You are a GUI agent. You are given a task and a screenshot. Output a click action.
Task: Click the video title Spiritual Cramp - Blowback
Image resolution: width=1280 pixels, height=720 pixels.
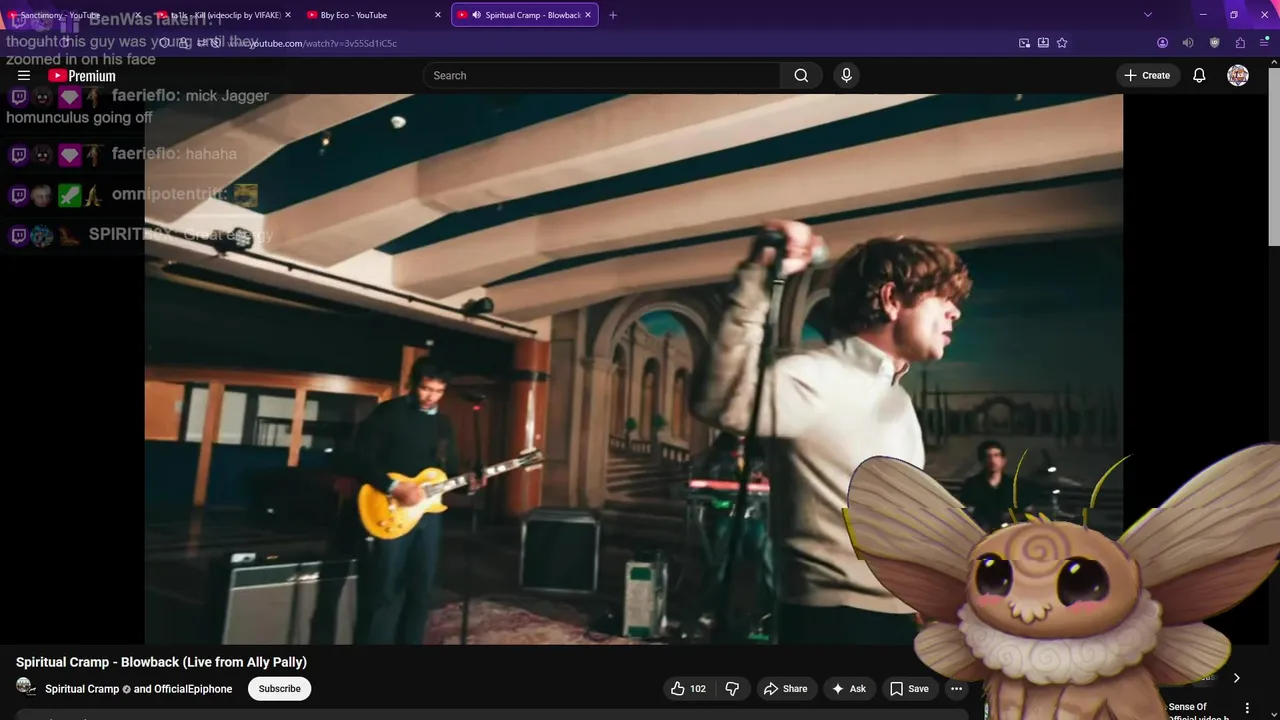click(161, 662)
